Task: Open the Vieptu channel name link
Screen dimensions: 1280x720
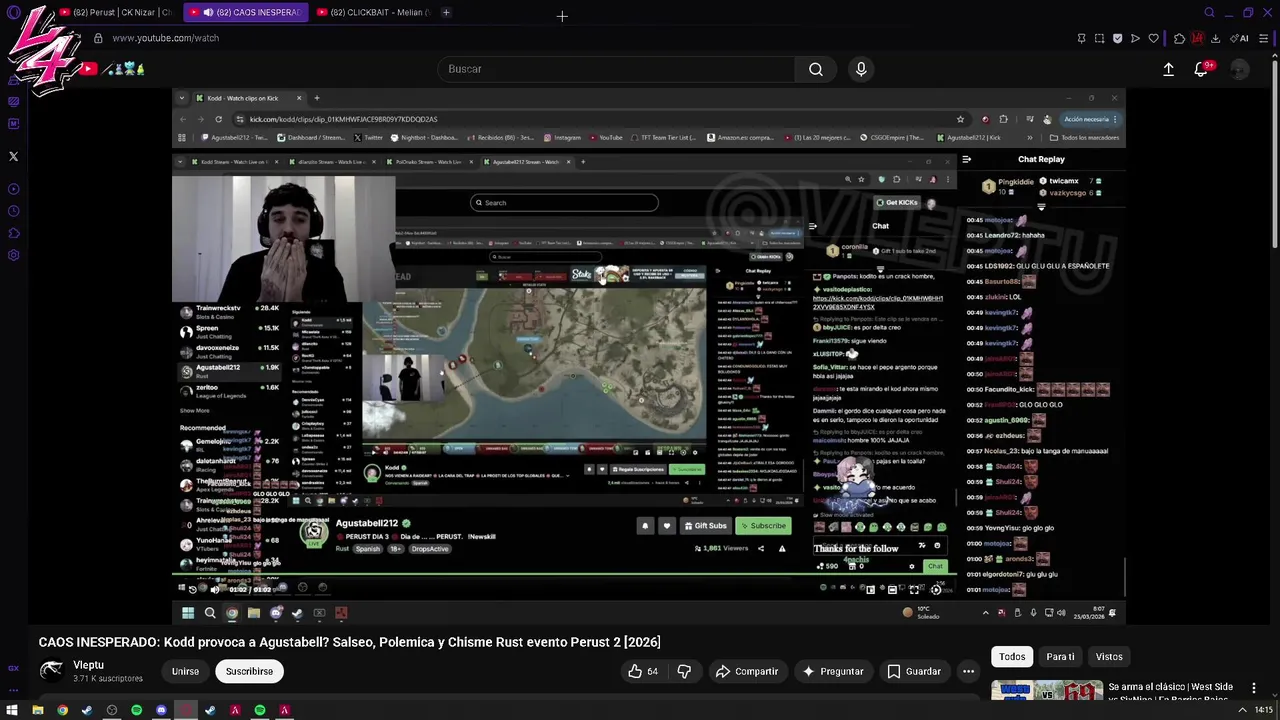Action: pos(88,665)
